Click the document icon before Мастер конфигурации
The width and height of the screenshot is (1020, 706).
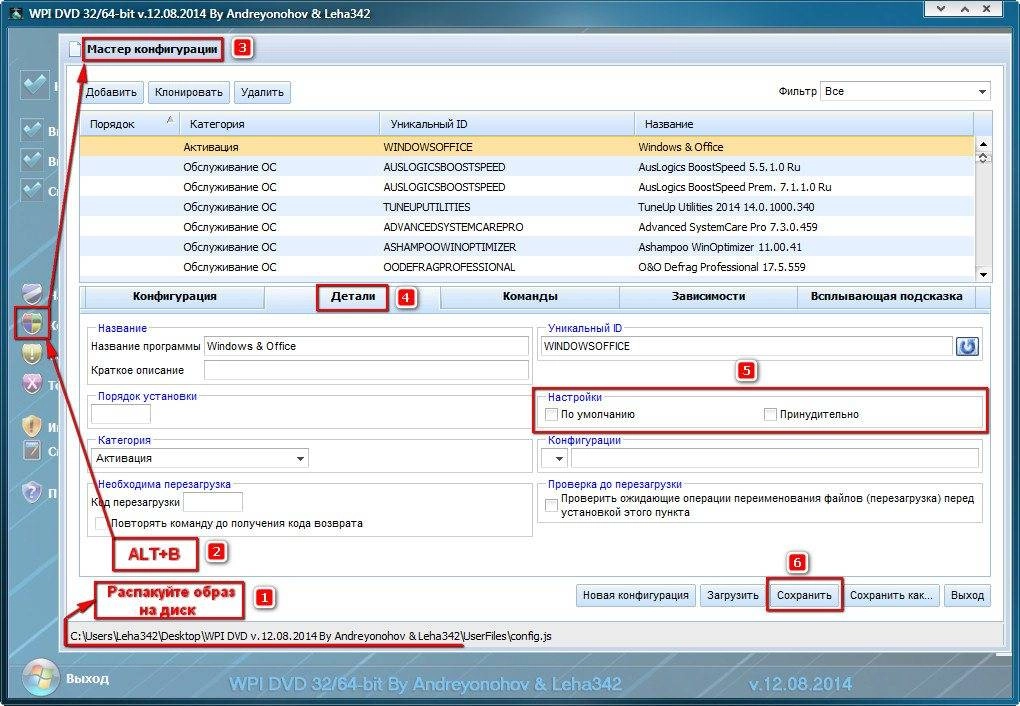[x=76, y=49]
